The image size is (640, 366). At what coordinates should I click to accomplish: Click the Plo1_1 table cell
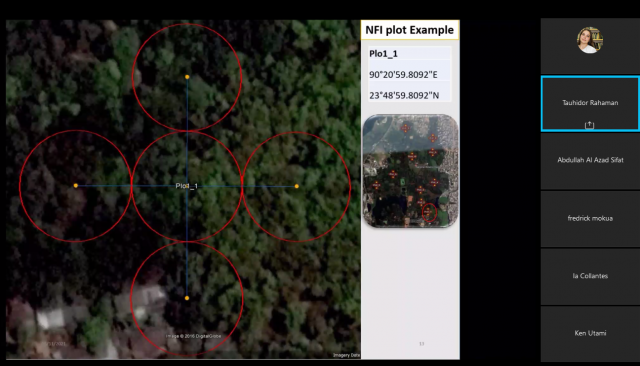coord(409,53)
